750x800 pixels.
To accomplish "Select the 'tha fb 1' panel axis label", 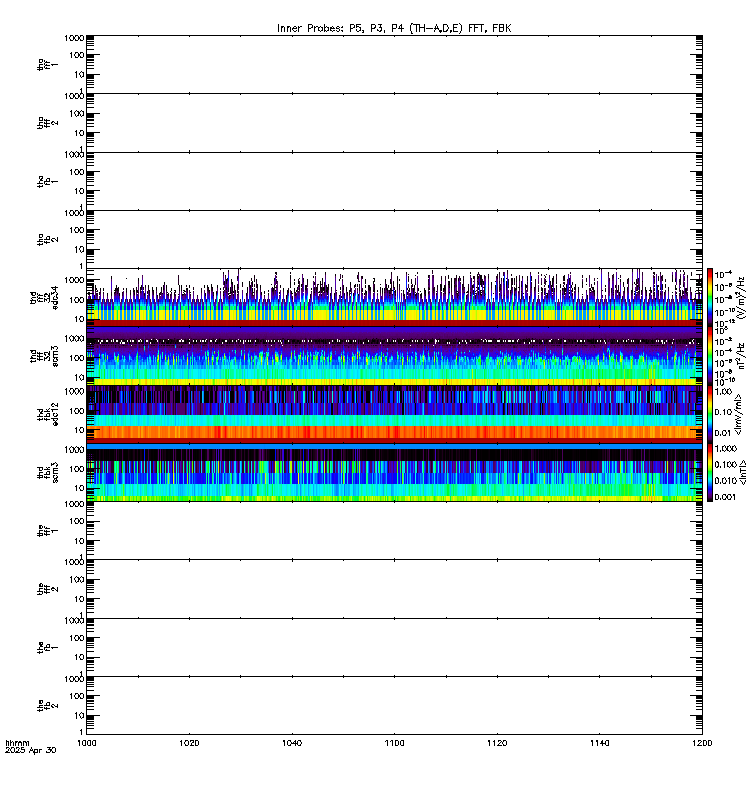I will pos(47,182).
